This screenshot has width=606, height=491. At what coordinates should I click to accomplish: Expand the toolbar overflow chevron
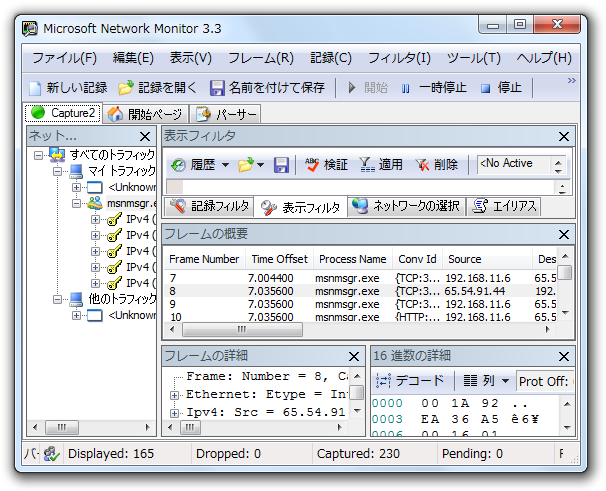click(x=572, y=80)
